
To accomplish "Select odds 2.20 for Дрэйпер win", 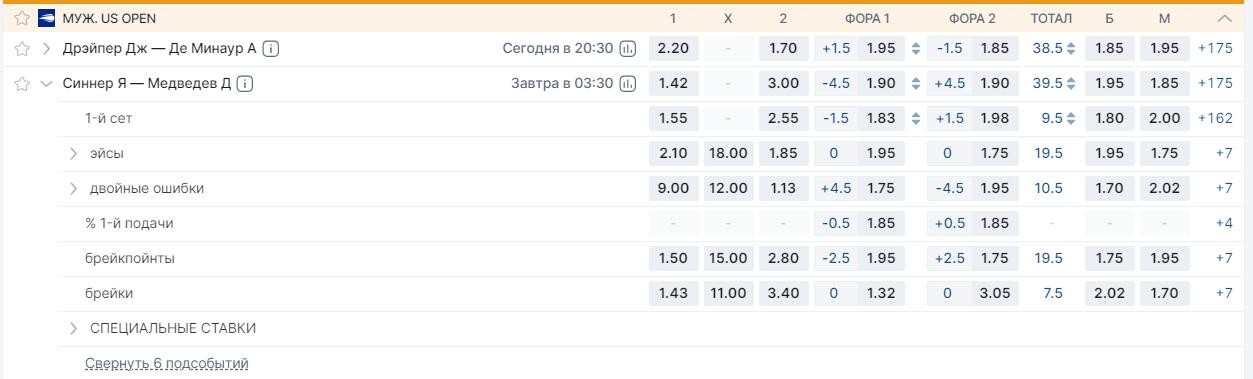I will coord(673,48).
